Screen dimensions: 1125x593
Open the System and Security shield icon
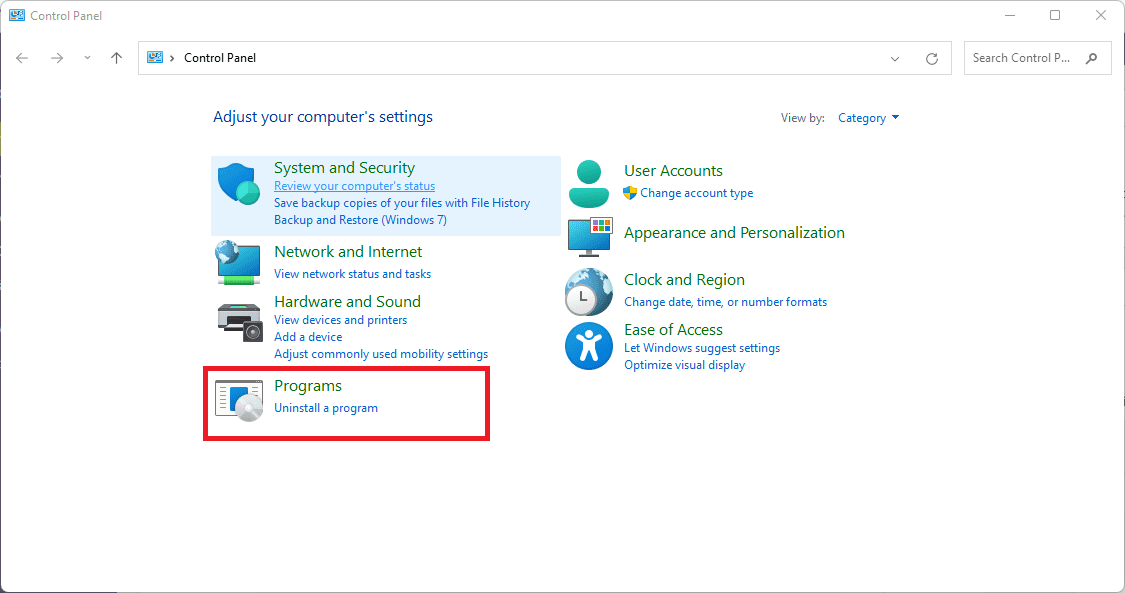[238, 184]
